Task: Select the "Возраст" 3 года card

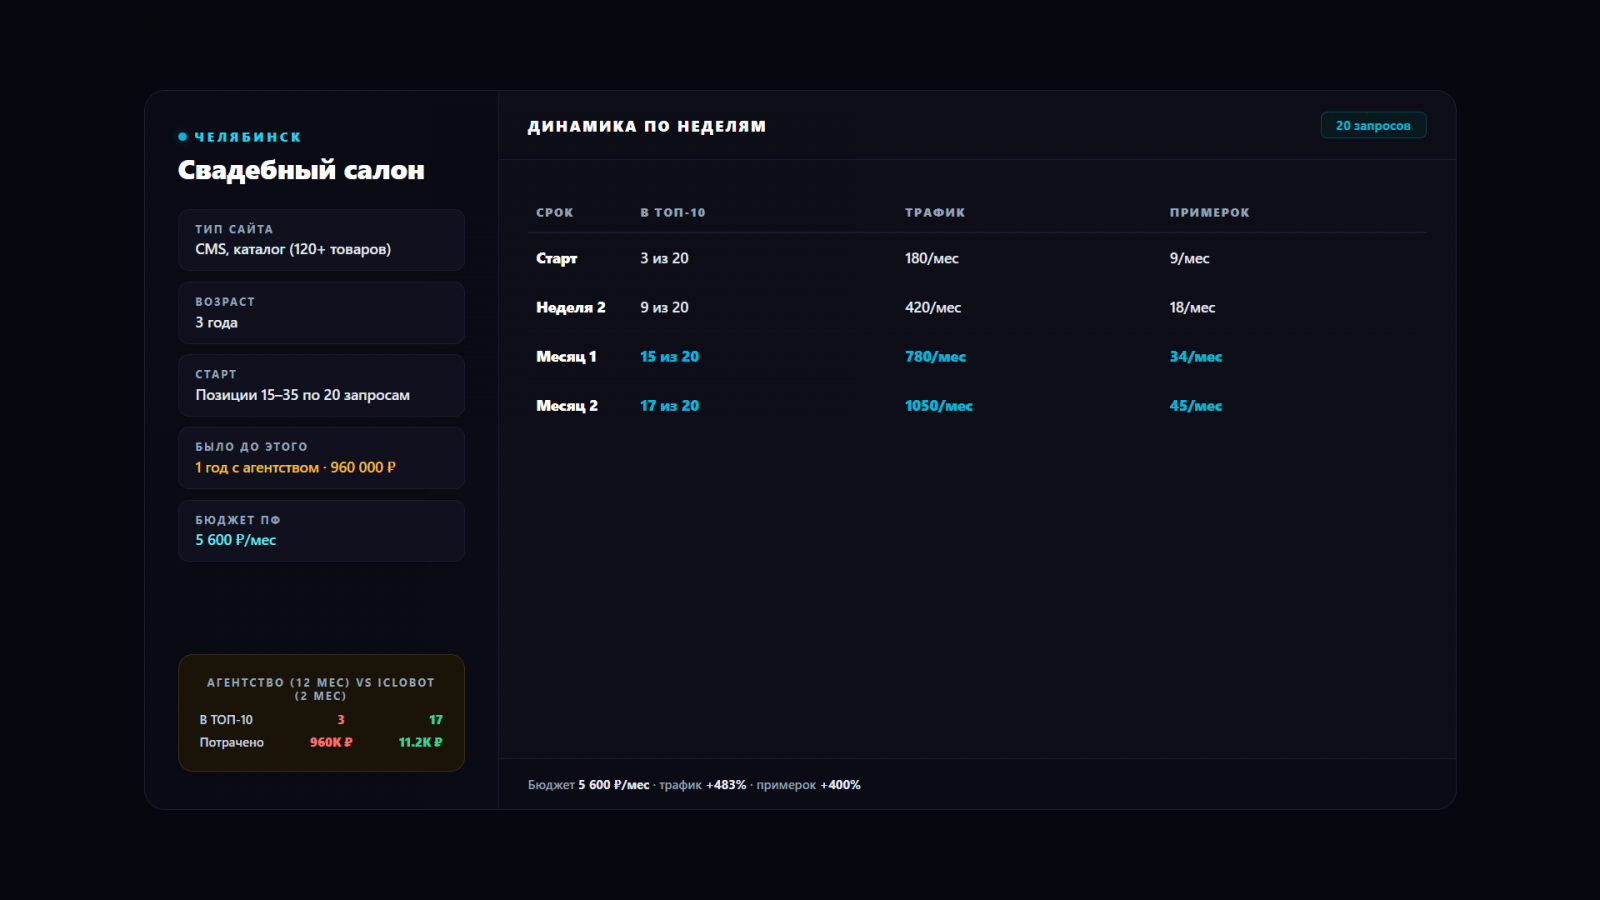Action: [321, 313]
